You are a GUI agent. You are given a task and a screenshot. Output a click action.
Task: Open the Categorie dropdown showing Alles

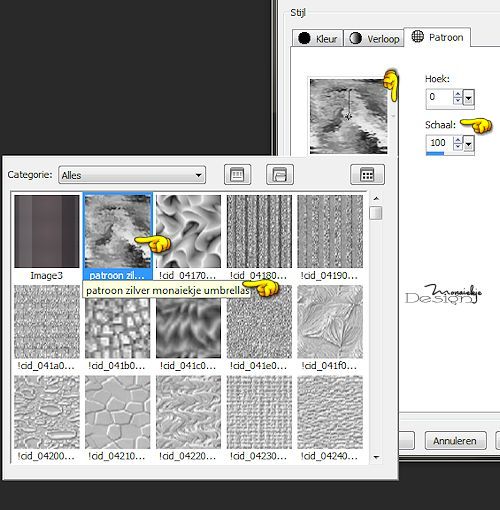pyautogui.click(x=132, y=175)
